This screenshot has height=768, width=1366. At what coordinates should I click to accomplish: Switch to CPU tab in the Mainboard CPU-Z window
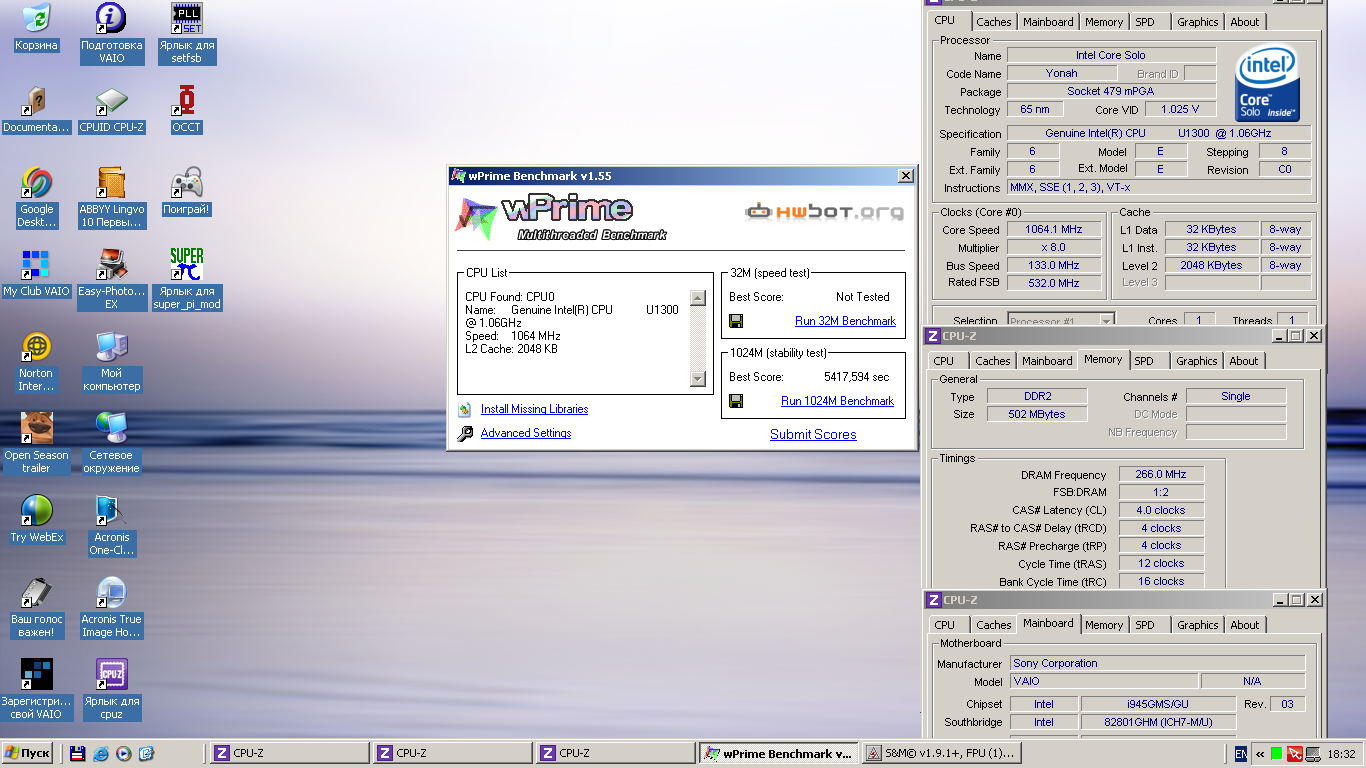(944, 625)
